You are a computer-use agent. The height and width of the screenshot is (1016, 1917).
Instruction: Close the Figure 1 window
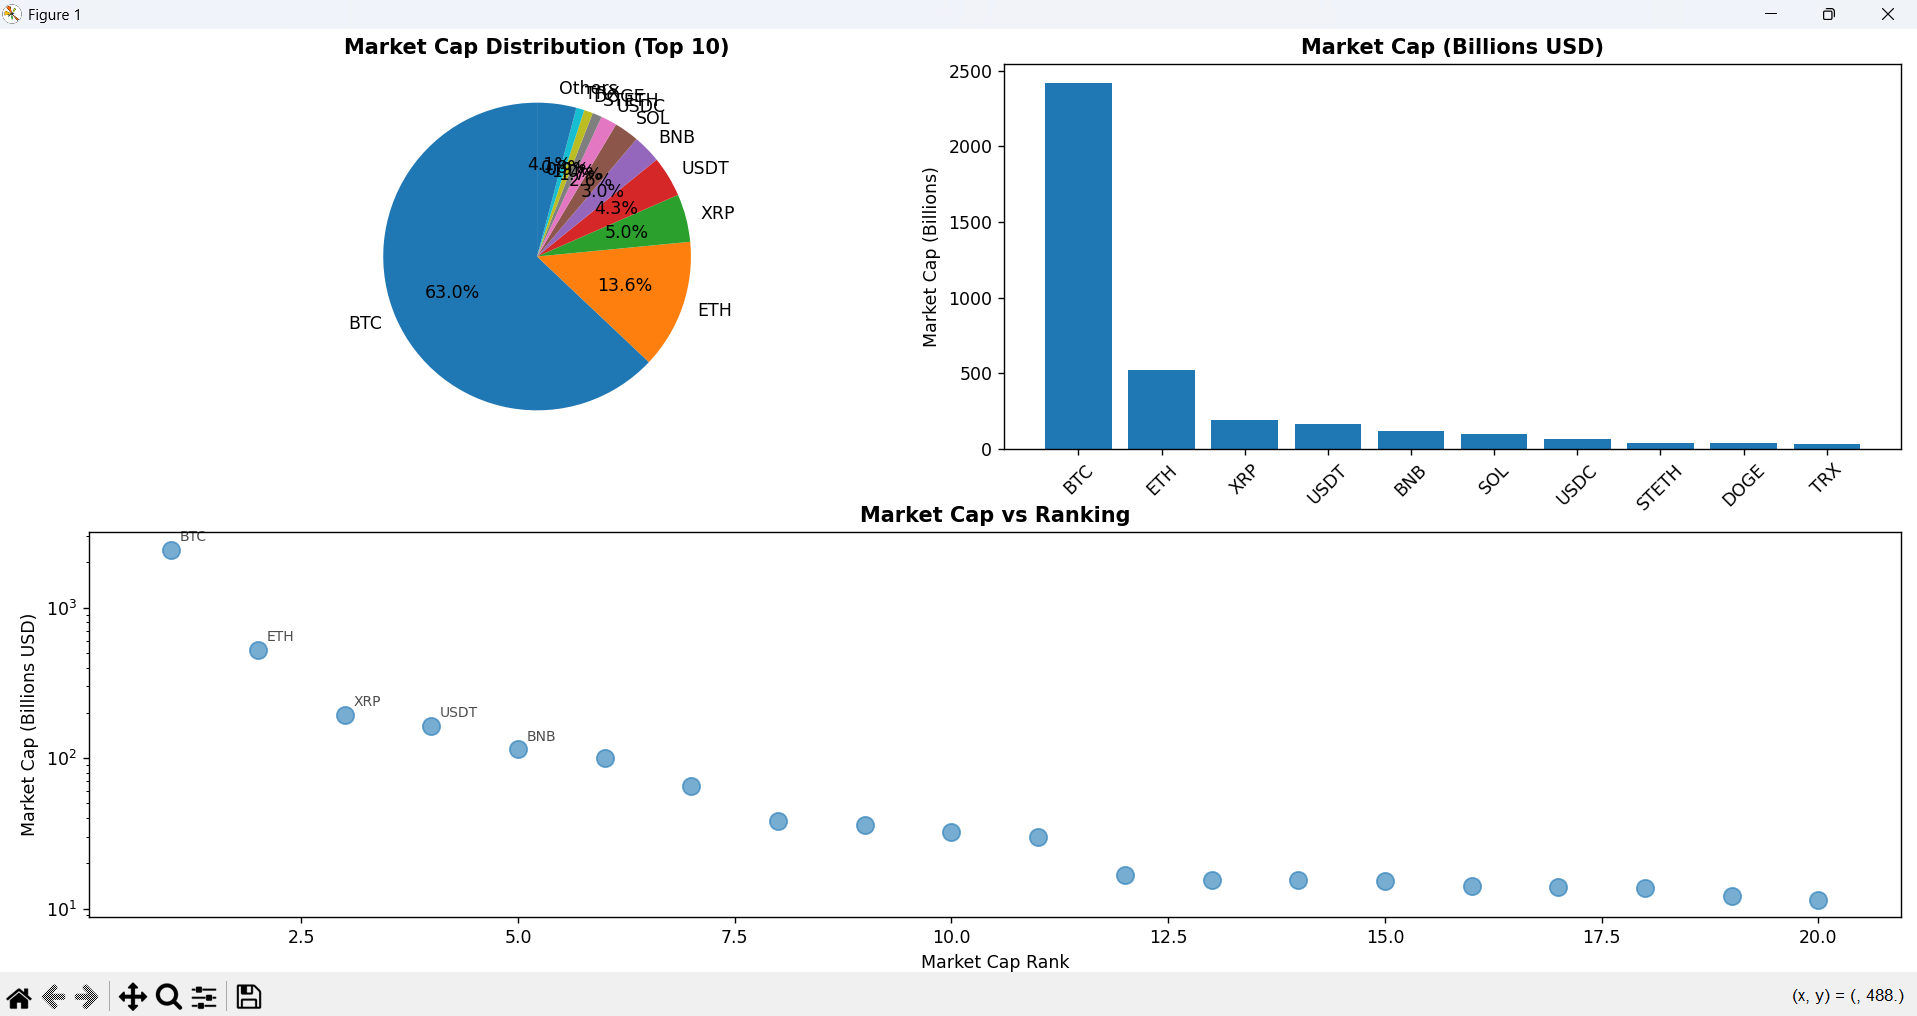point(1887,14)
